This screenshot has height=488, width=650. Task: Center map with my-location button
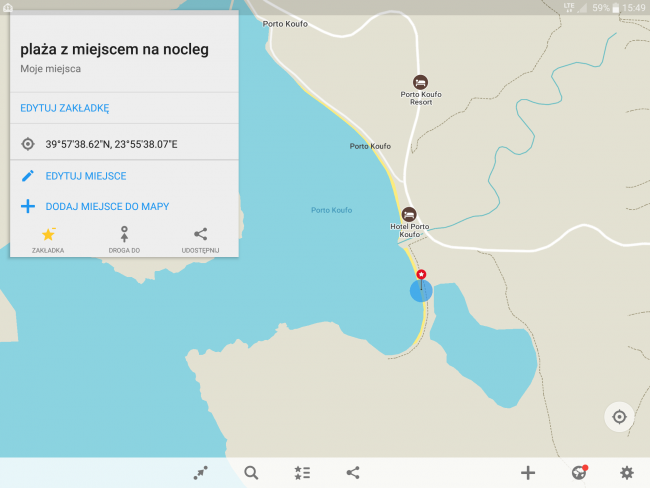(619, 417)
